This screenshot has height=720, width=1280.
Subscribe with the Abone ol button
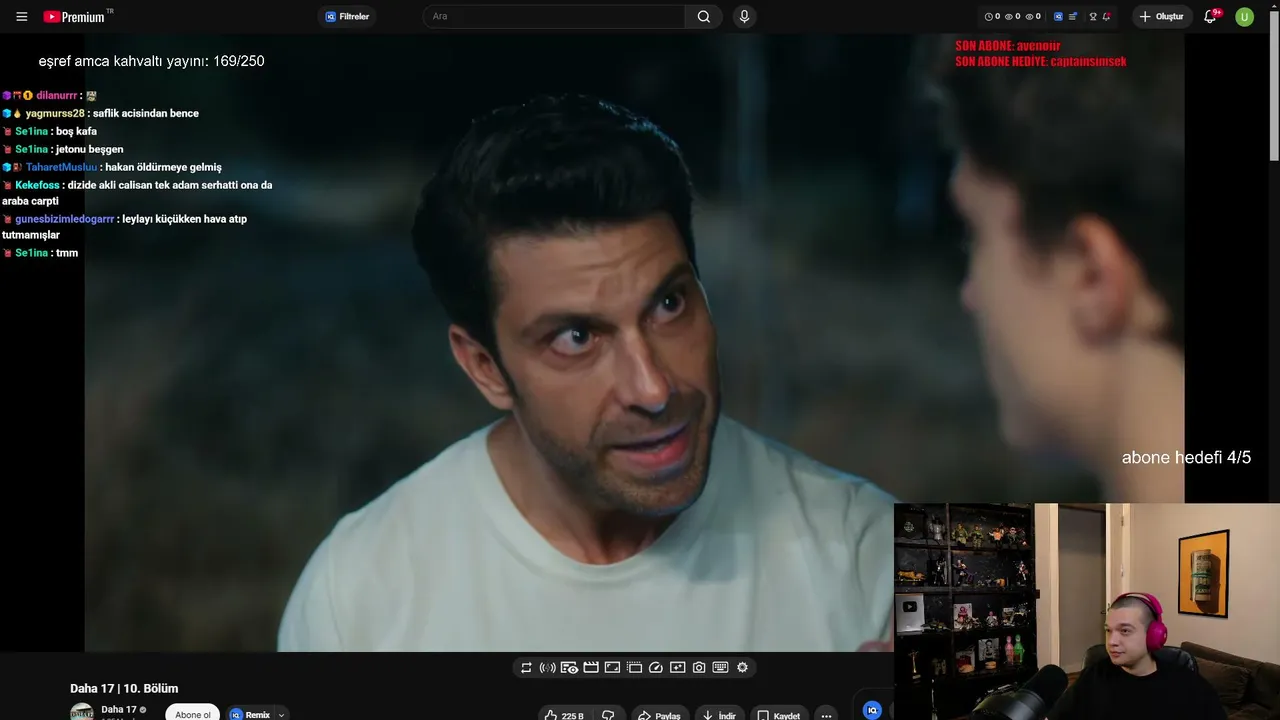coord(193,714)
